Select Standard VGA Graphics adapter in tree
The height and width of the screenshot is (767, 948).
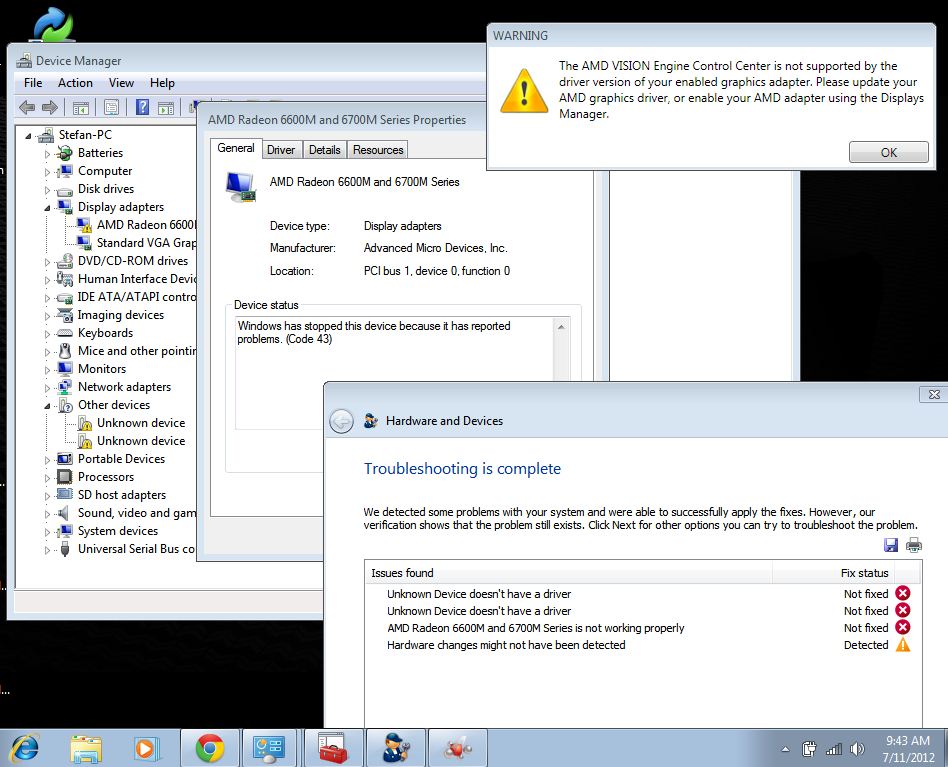(146, 243)
